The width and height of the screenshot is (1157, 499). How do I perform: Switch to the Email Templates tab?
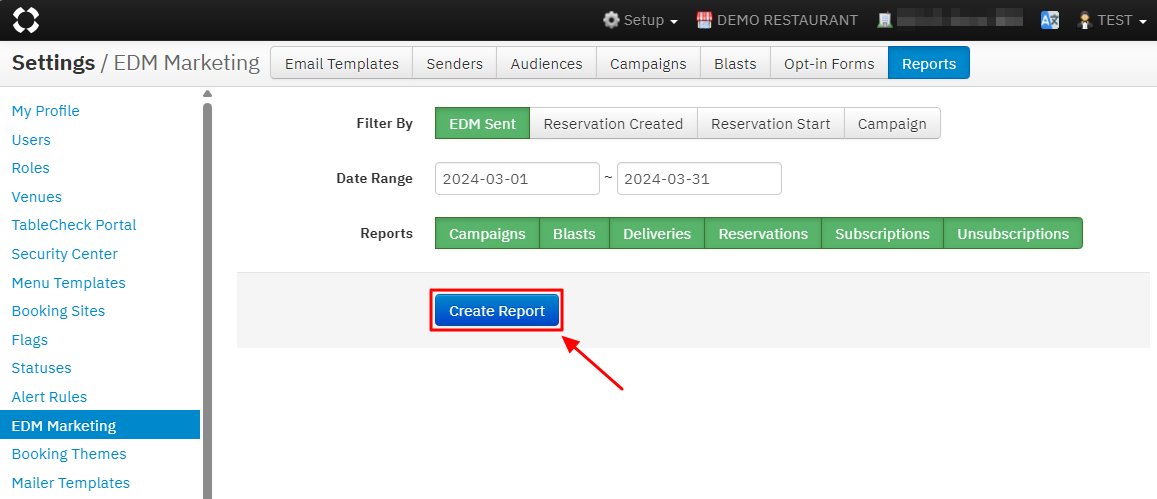click(x=341, y=63)
